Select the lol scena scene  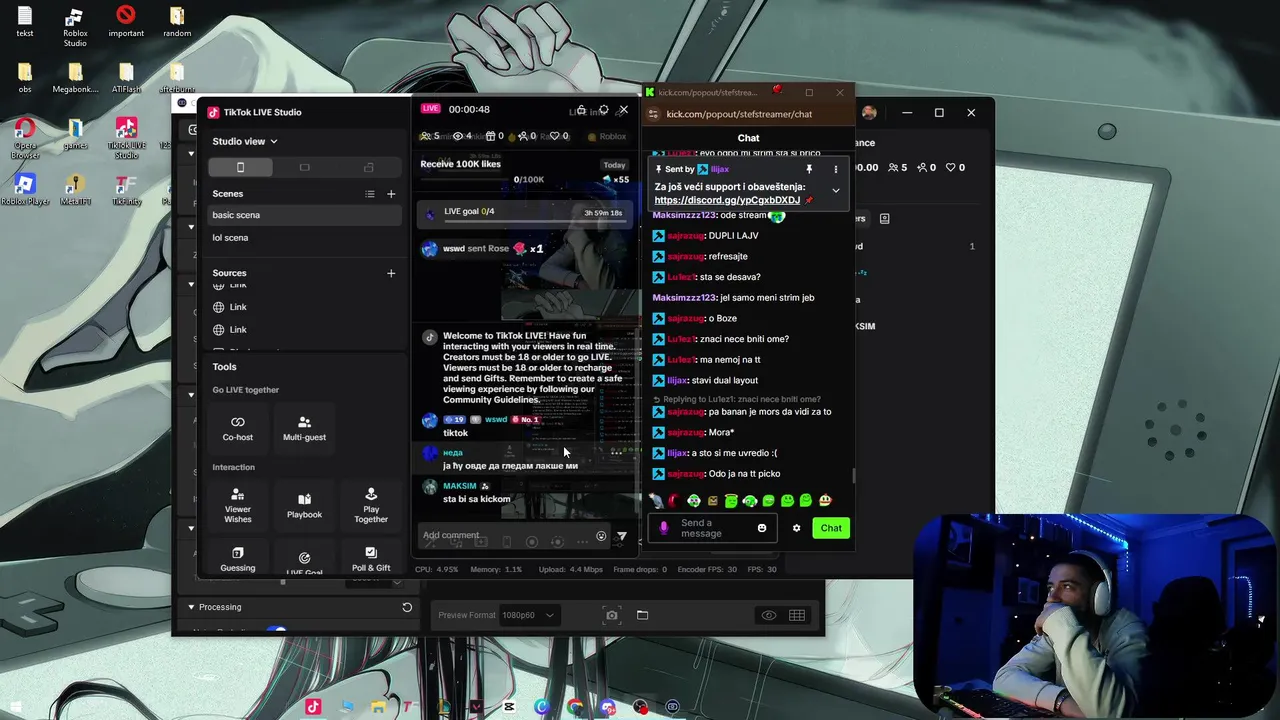click(305, 238)
